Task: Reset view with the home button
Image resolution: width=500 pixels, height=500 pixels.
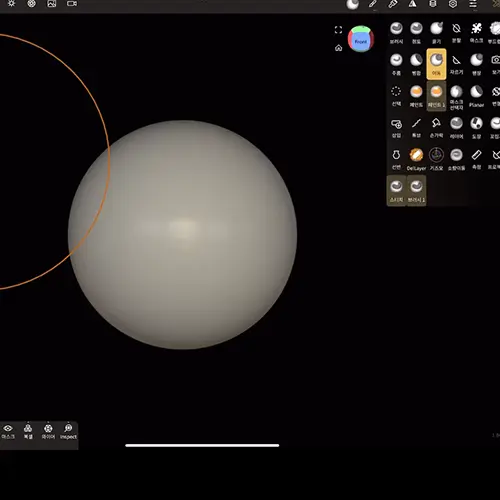Action: pyautogui.click(x=338, y=48)
